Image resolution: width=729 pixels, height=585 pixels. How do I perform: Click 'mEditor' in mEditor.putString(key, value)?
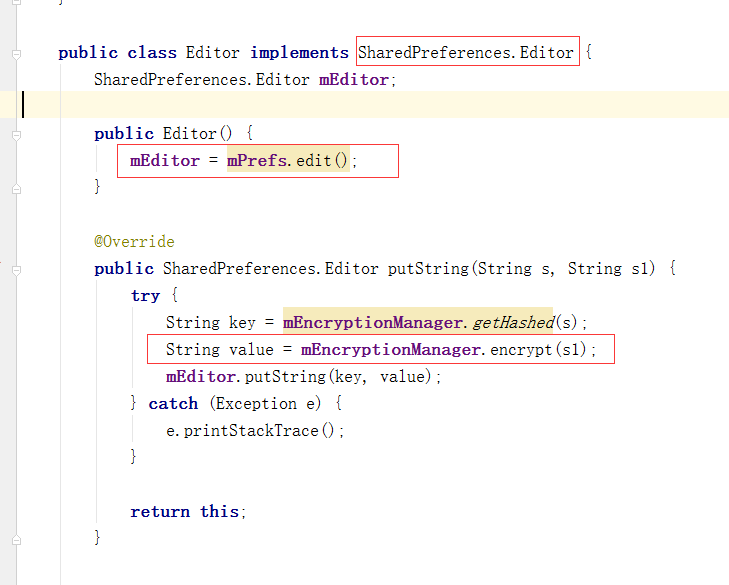coord(200,377)
